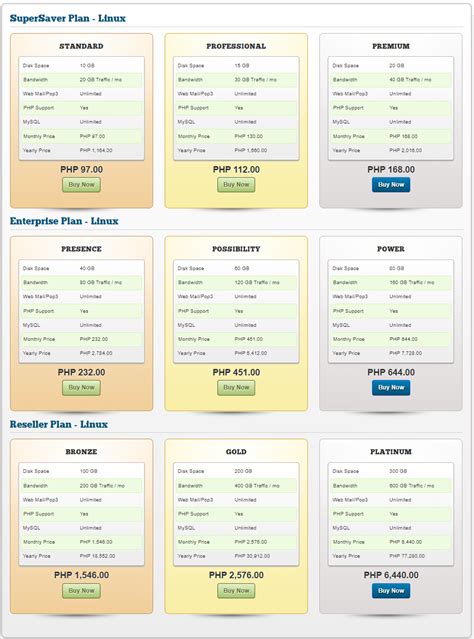Viewport: 474px width, 639px height.
Task: Click Standard's '20 GB Traffic / mo' value
Action: point(101,80)
